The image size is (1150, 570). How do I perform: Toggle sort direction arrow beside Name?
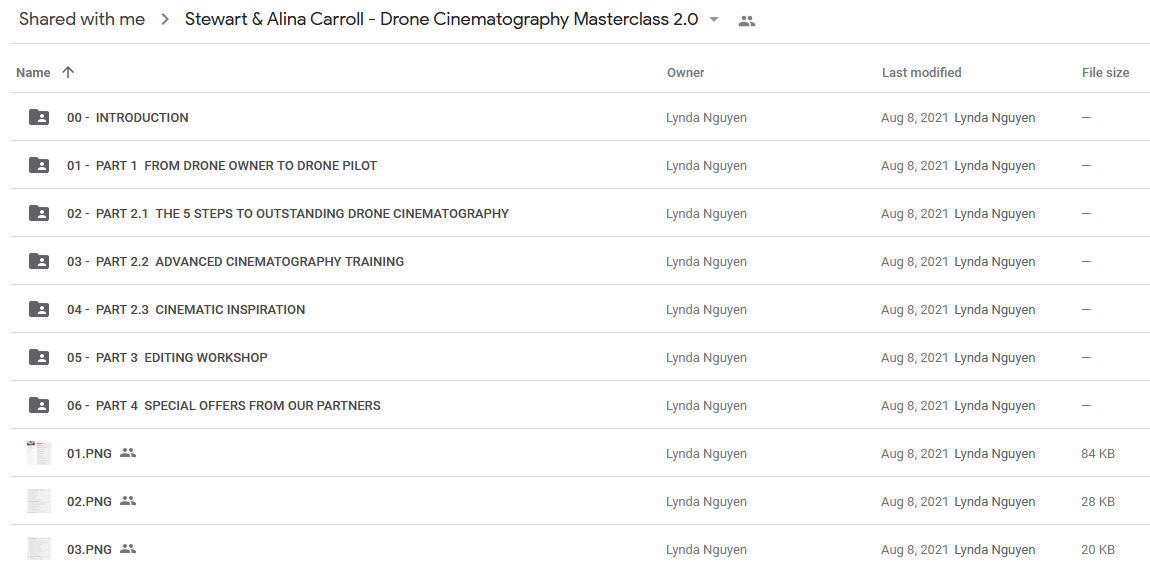(68, 72)
